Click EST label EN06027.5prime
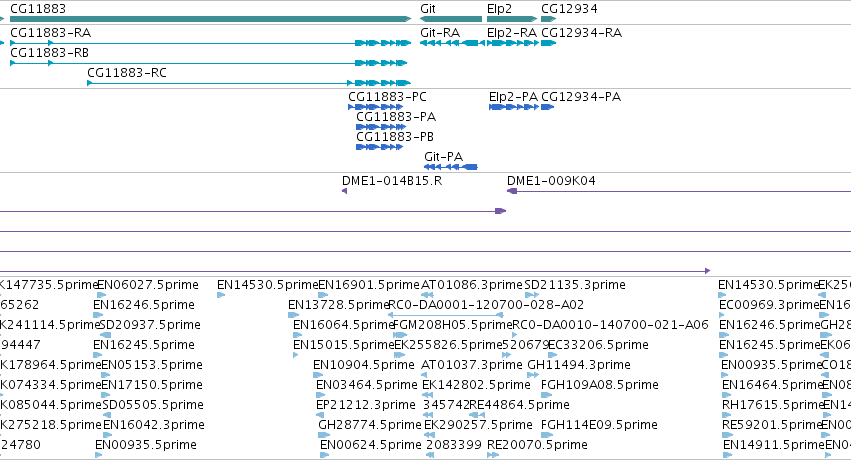The height and width of the screenshot is (460, 851). (x=148, y=285)
